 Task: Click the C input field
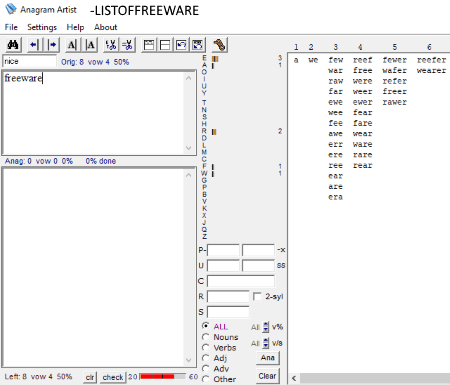(241, 281)
